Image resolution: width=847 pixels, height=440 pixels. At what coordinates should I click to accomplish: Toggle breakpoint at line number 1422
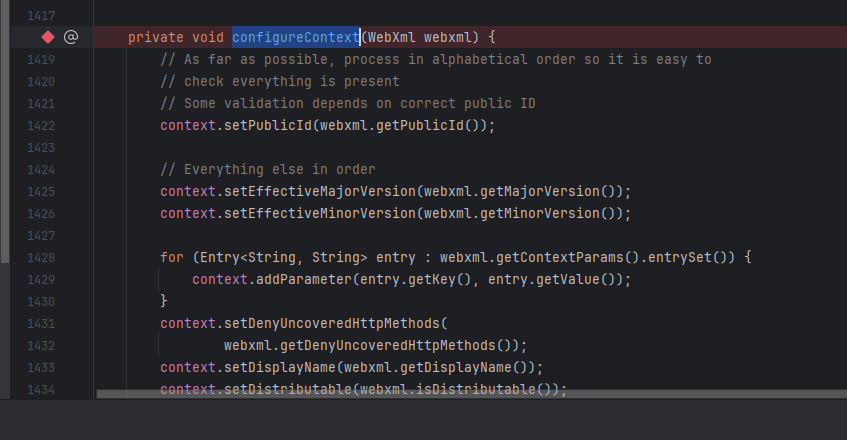(41, 125)
